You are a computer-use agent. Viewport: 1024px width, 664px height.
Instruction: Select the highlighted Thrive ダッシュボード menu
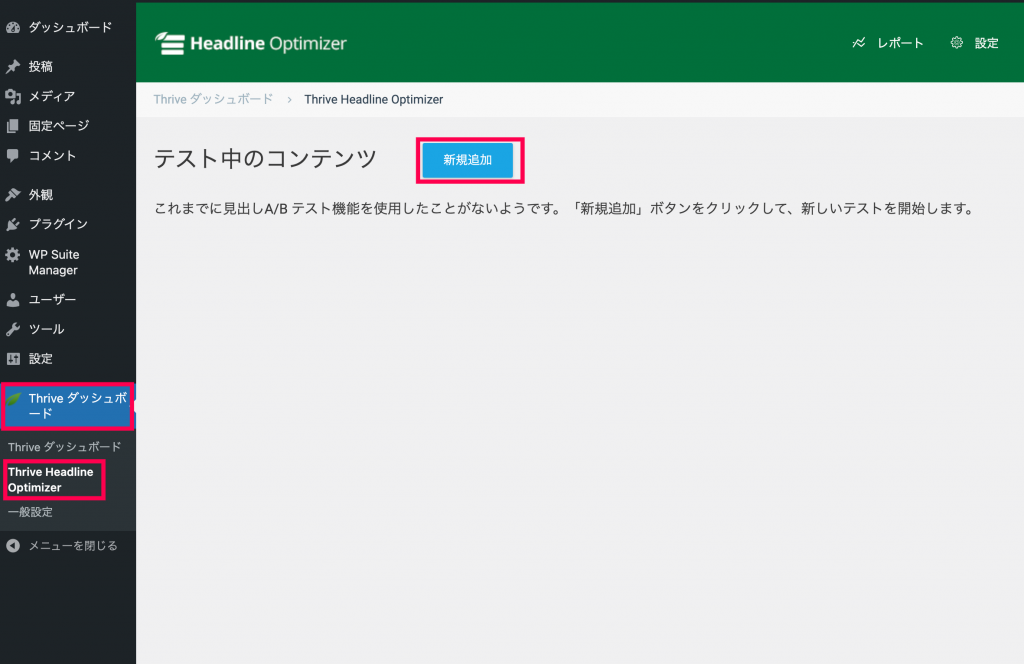[68, 406]
